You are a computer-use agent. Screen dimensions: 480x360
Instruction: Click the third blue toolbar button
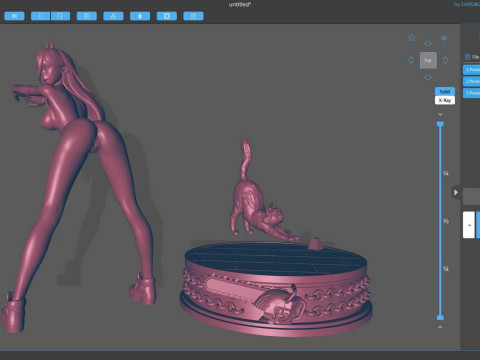coord(60,16)
